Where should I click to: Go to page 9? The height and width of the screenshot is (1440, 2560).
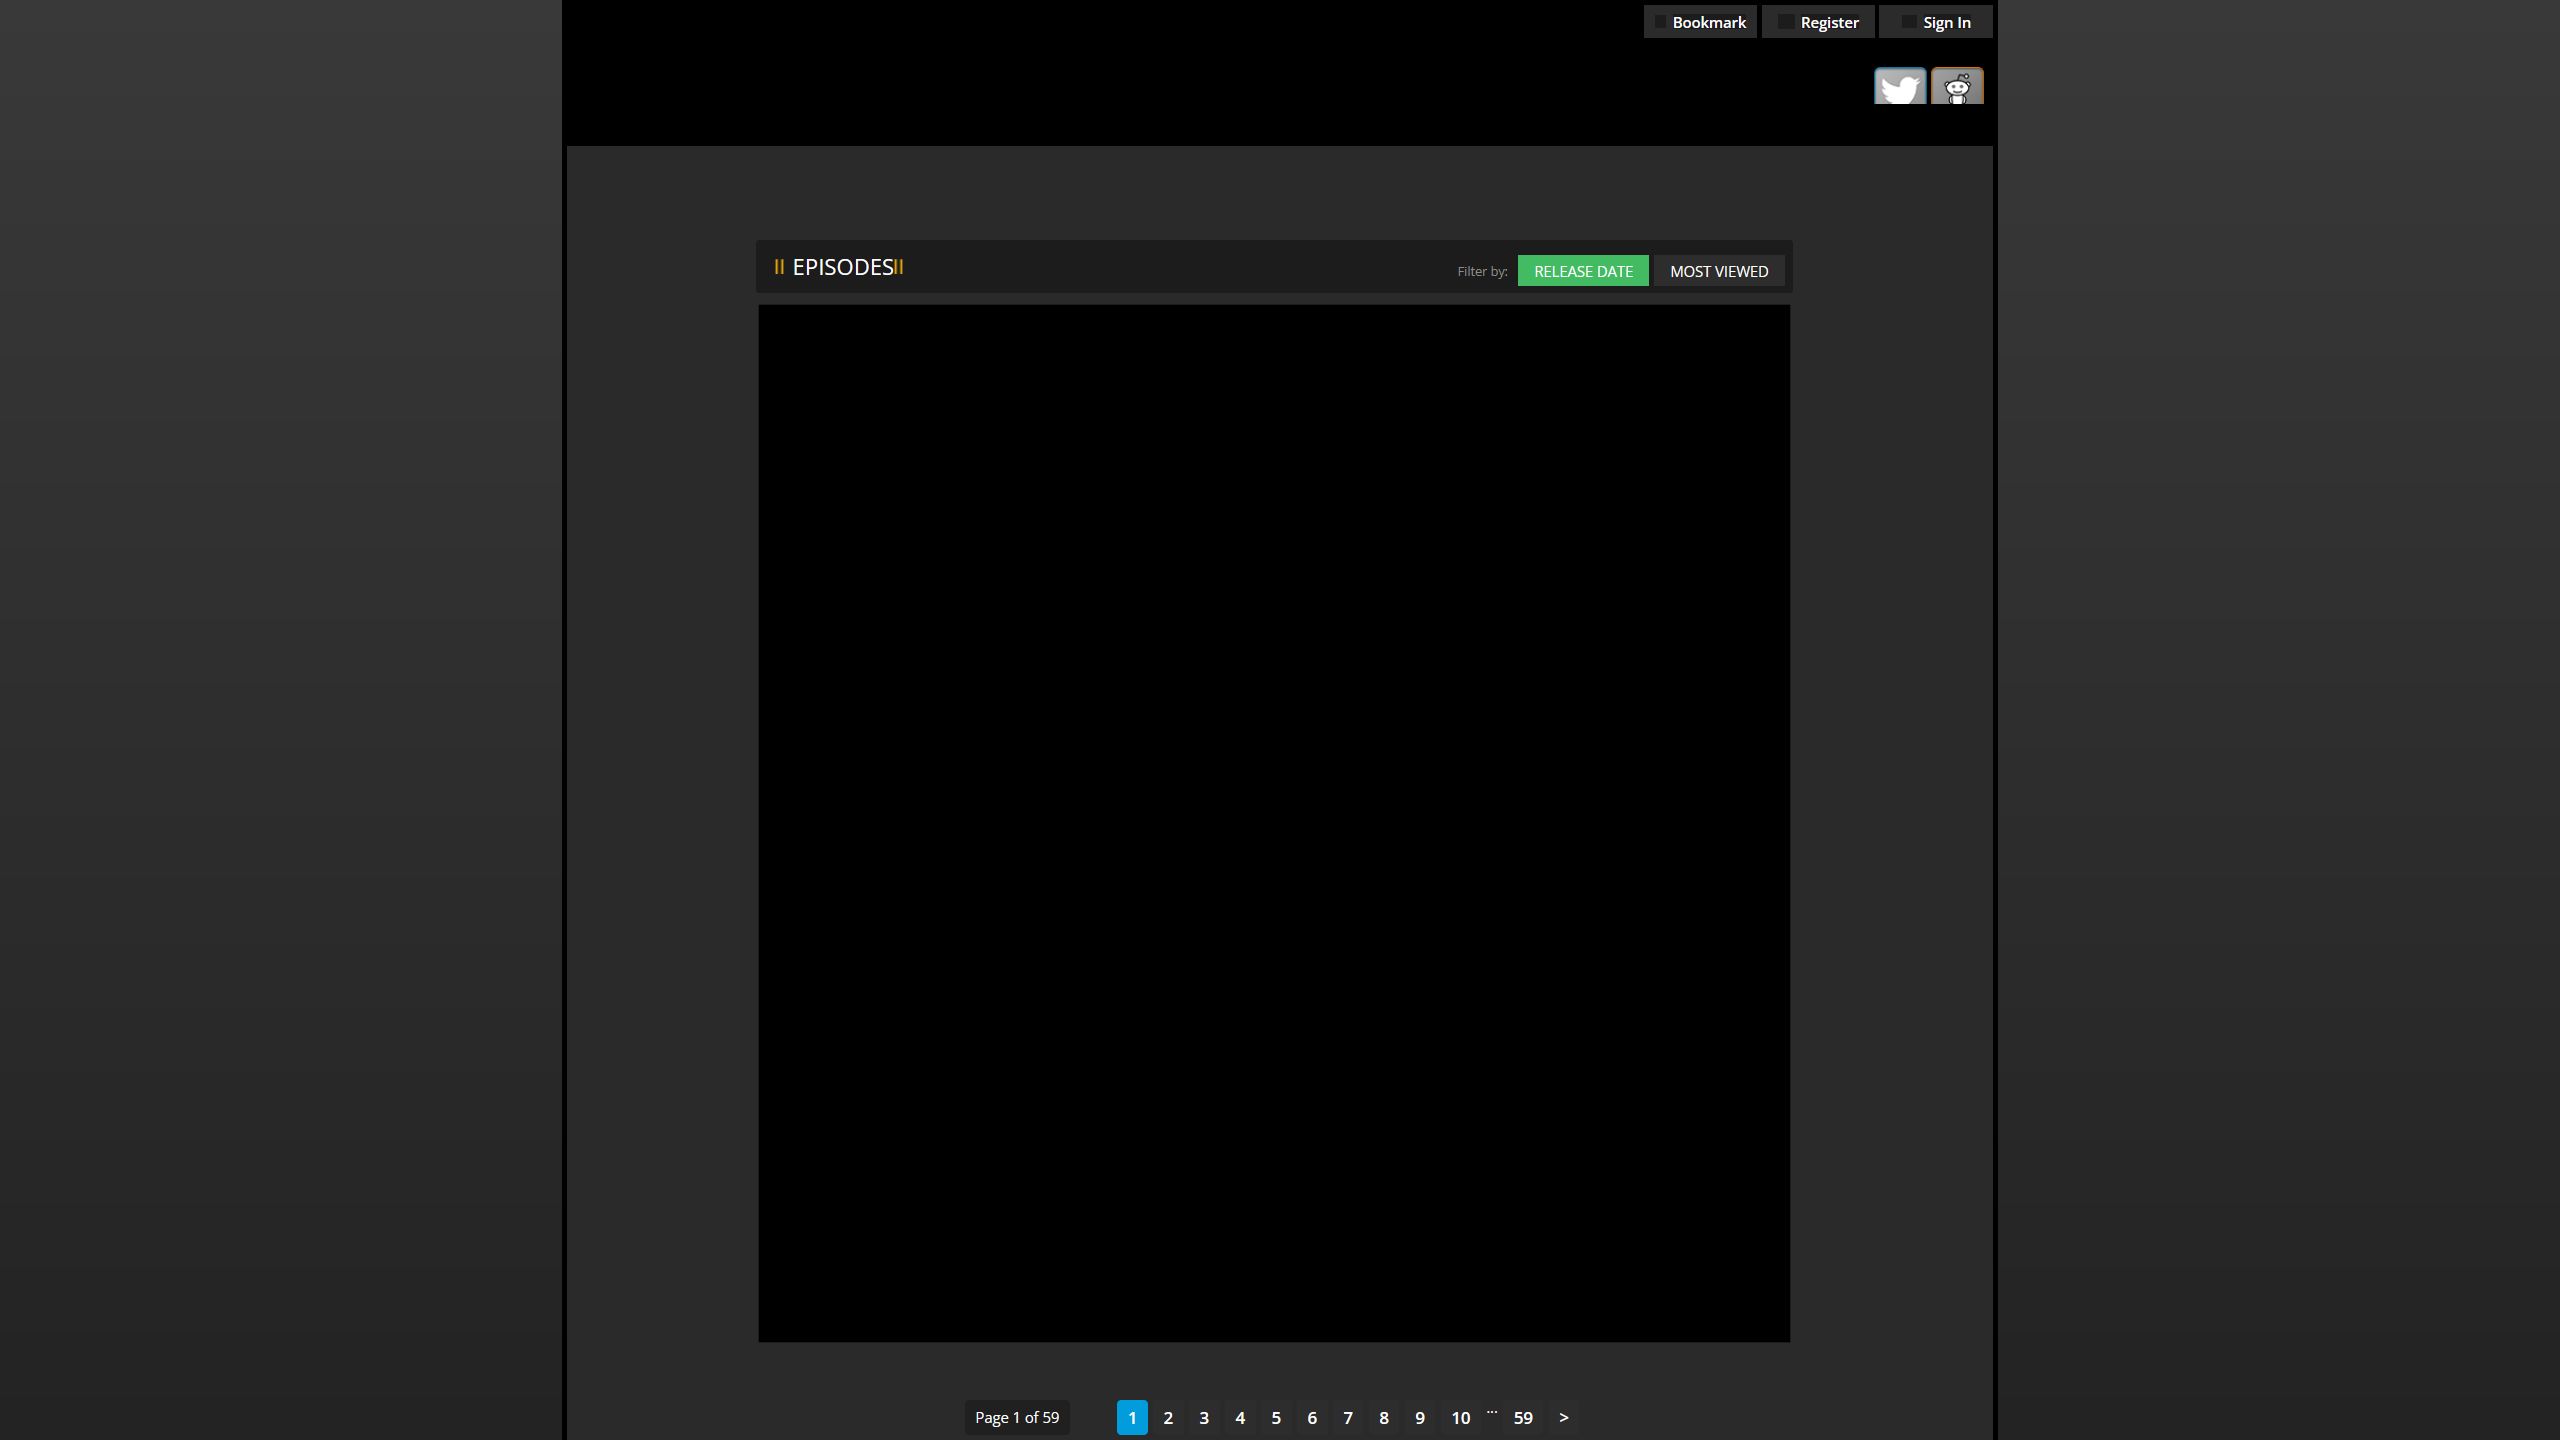click(x=1420, y=1417)
